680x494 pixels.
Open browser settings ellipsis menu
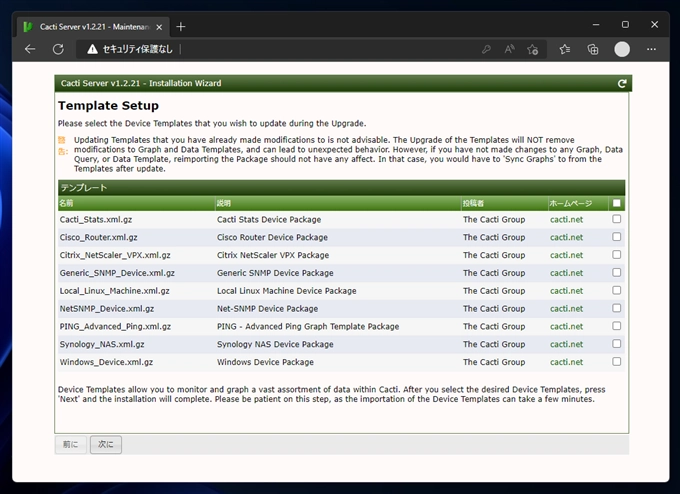[x=651, y=49]
